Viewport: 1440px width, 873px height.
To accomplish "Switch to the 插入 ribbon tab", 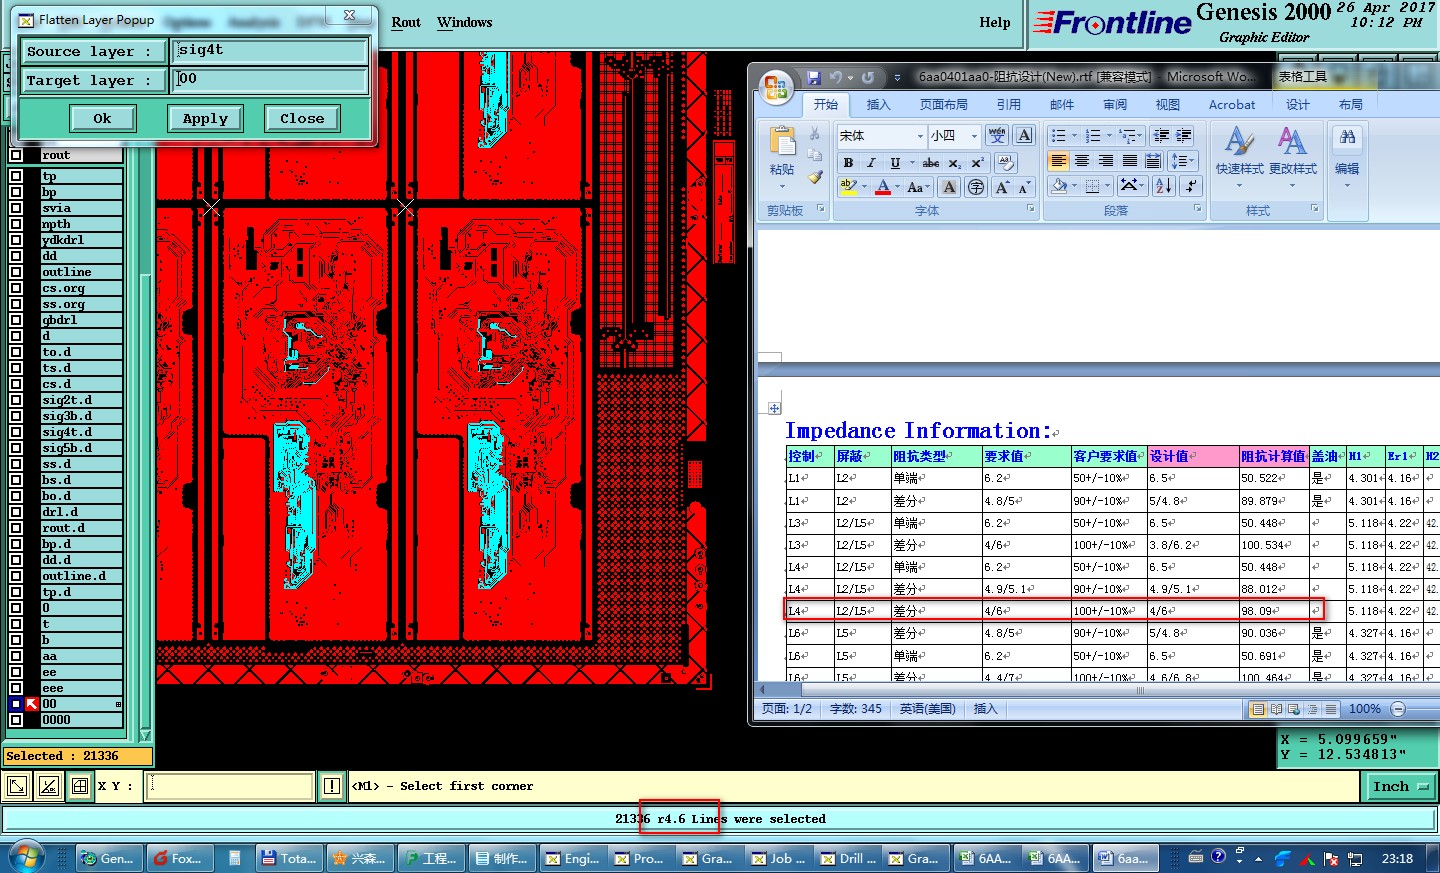I will [878, 104].
